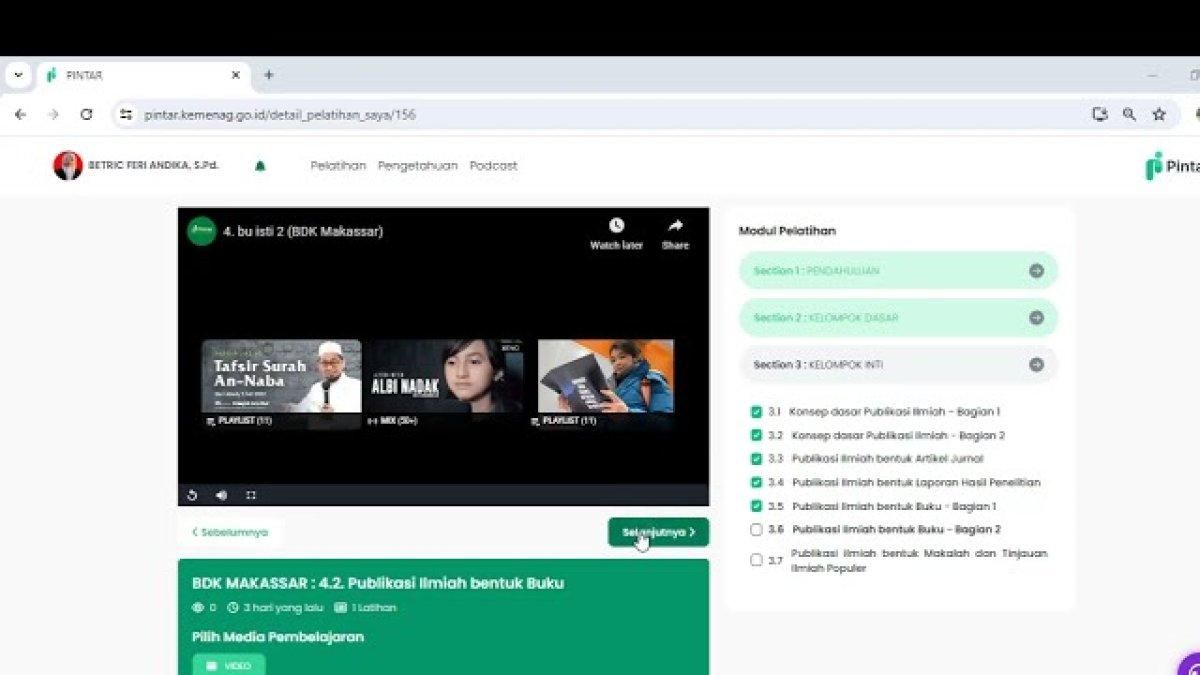Bookmark this page with star icon
Screen dimensions: 1200x675
[1159, 115]
